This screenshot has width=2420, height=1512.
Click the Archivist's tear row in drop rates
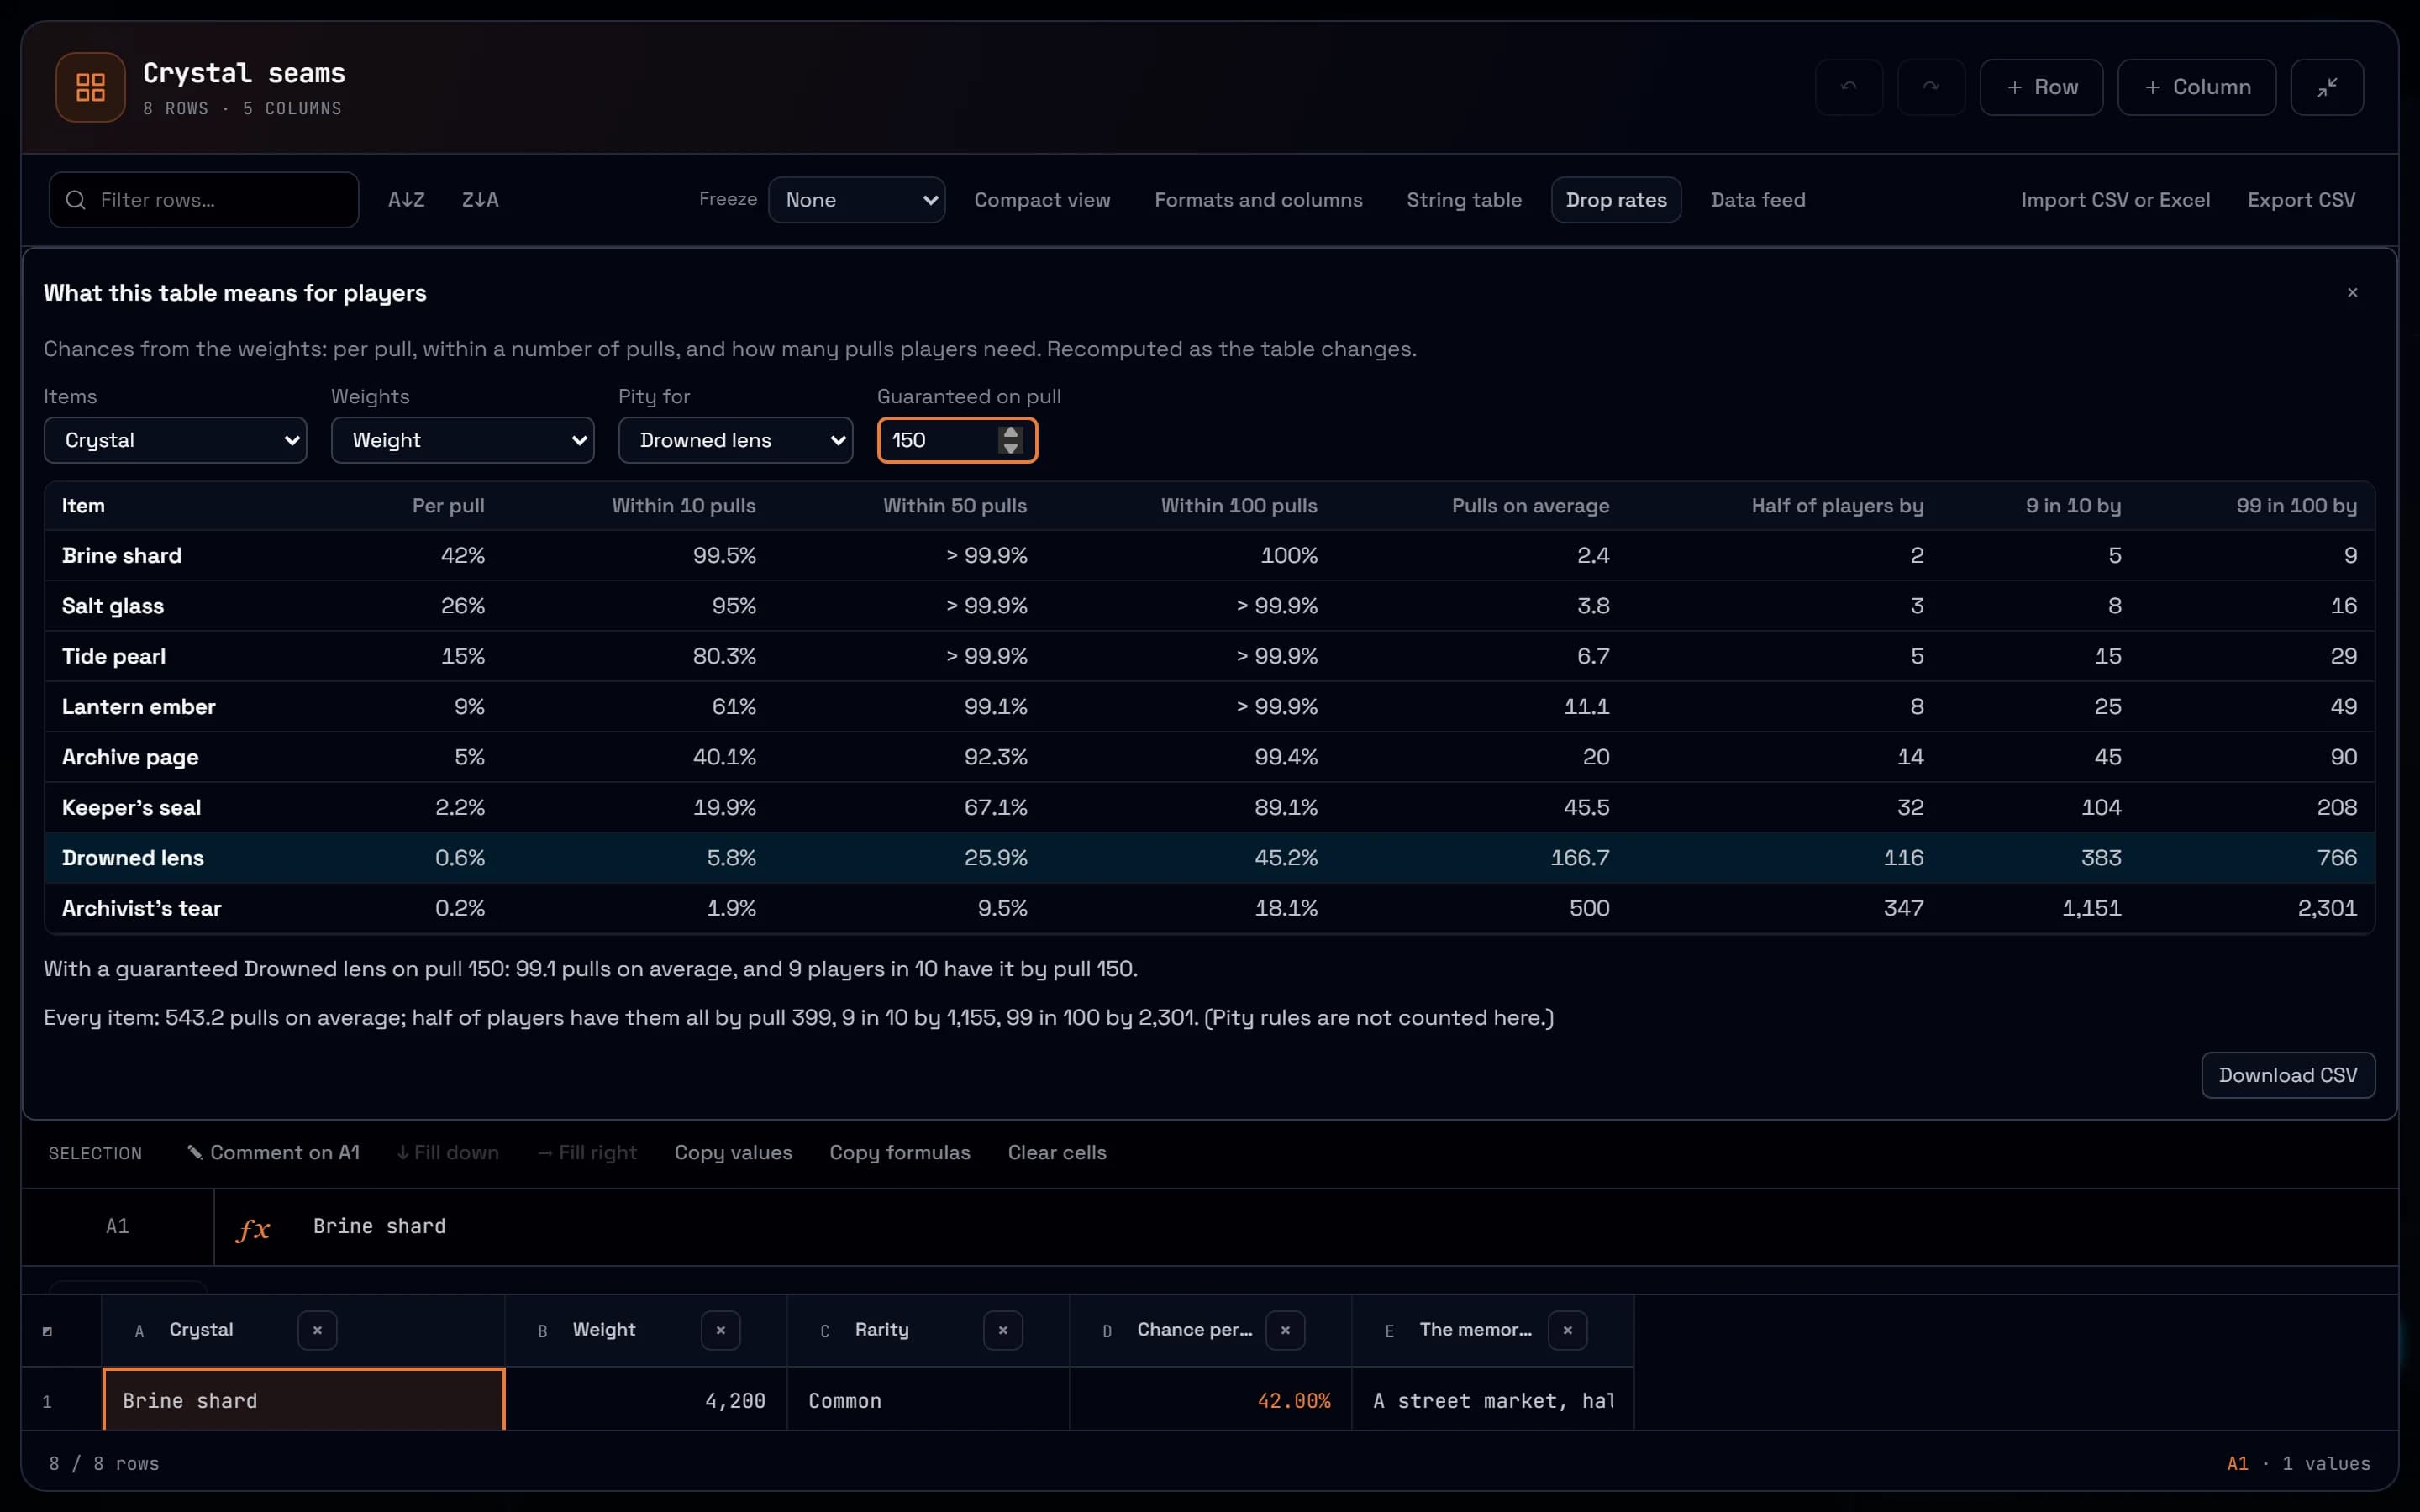1209,908
